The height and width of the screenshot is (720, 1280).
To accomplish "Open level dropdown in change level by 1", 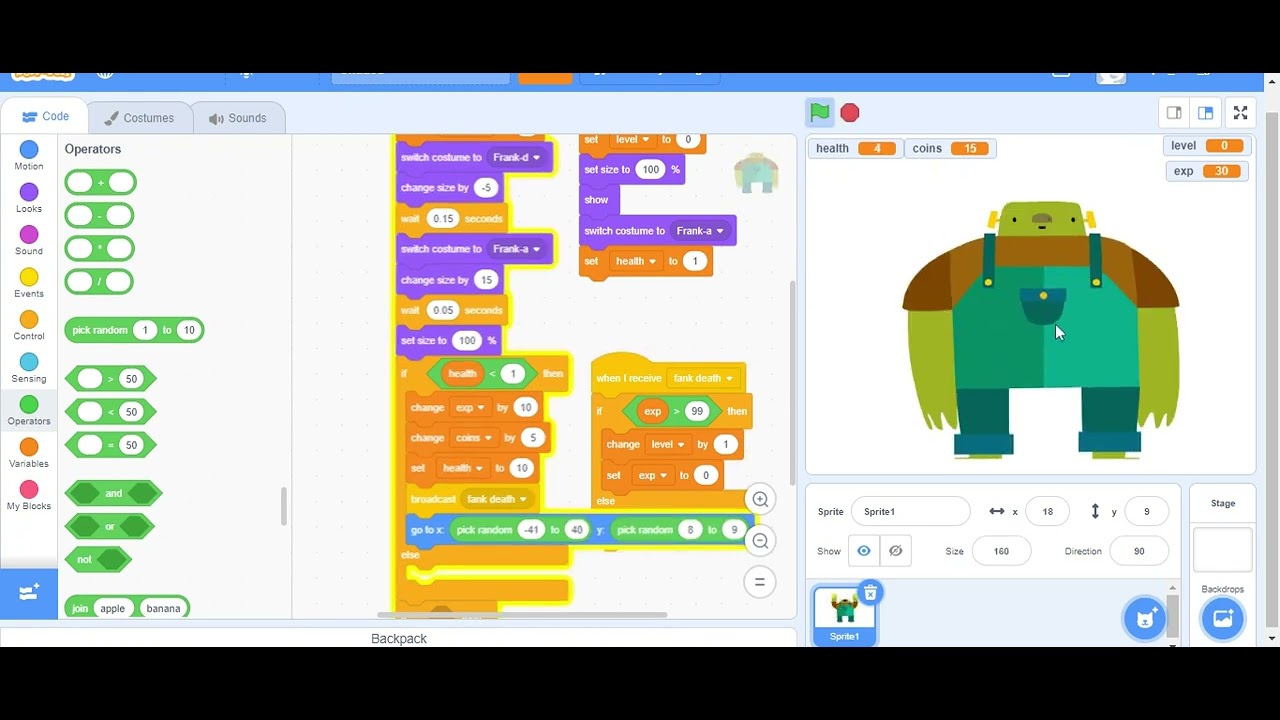I will [x=668, y=445].
